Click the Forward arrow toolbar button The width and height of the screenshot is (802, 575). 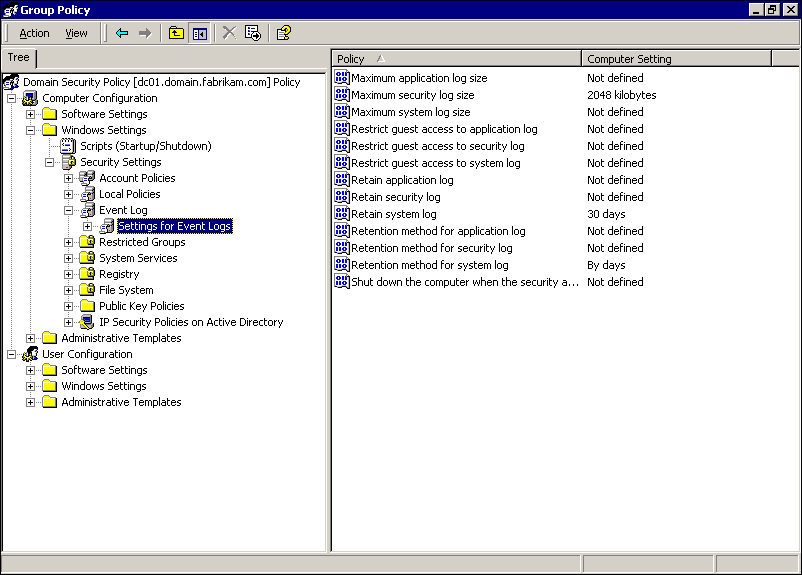[x=145, y=33]
